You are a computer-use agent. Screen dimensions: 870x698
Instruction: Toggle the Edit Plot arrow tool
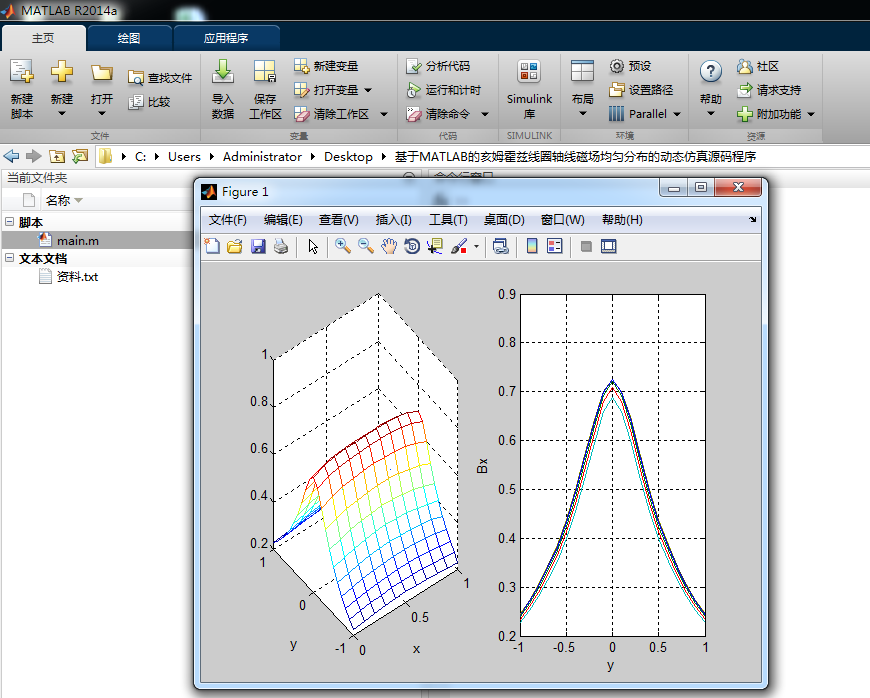[313, 246]
